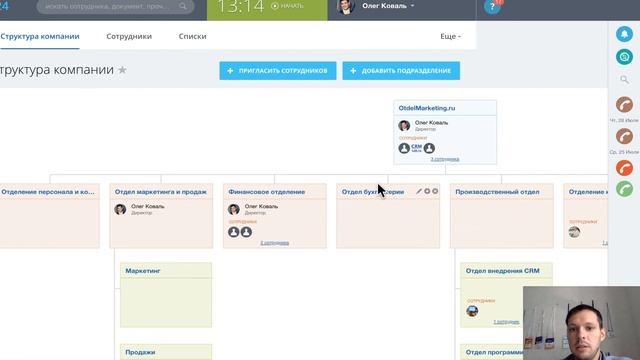The height and width of the screenshot is (360, 640).
Task: Click Олег Коваль name in Отдел маркетинга и продаж
Action: point(148,206)
